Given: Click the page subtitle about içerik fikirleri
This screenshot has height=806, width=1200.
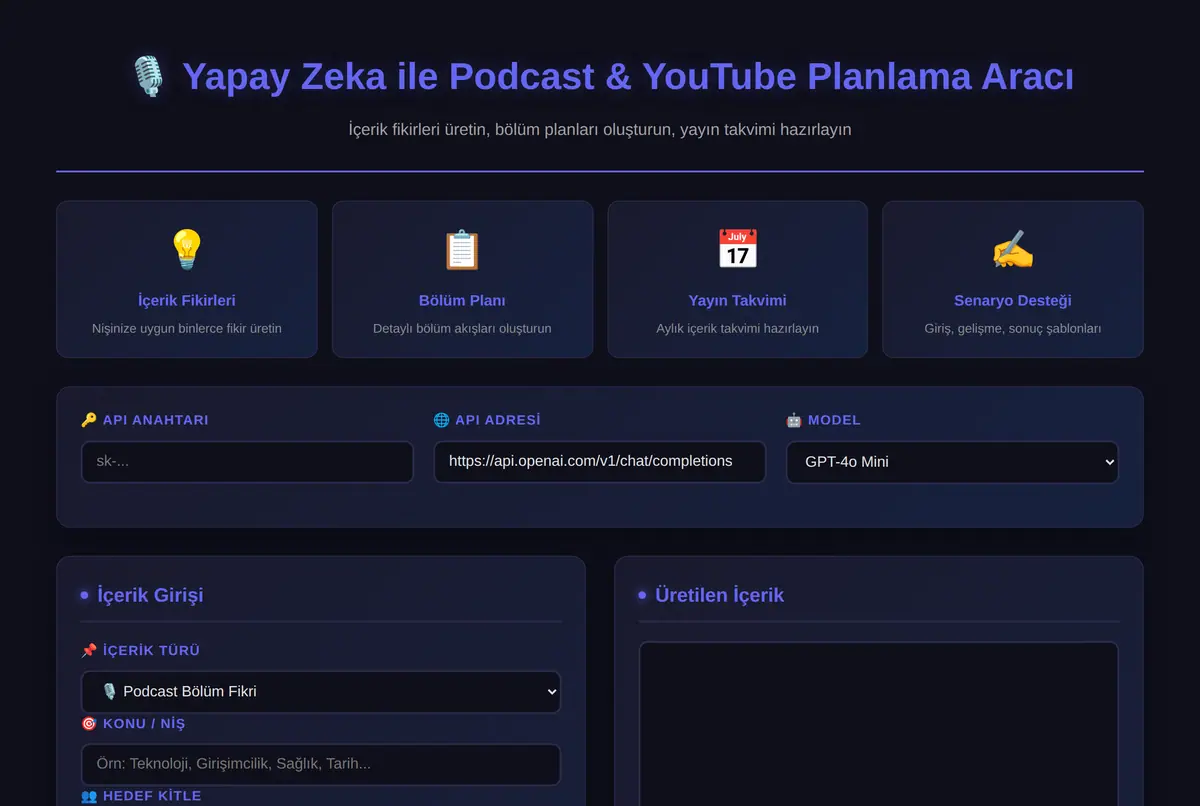Looking at the screenshot, I should tap(600, 129).
